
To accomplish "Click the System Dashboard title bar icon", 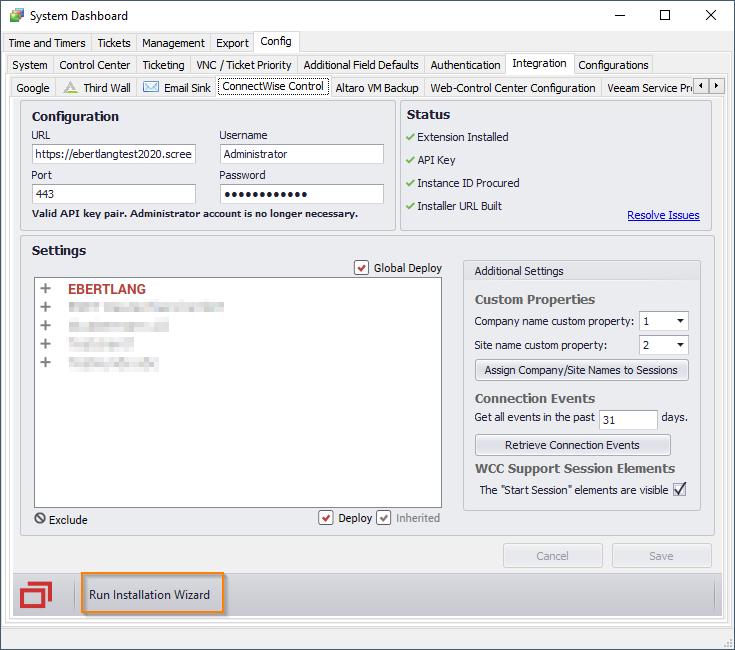I will pos(16,16).
